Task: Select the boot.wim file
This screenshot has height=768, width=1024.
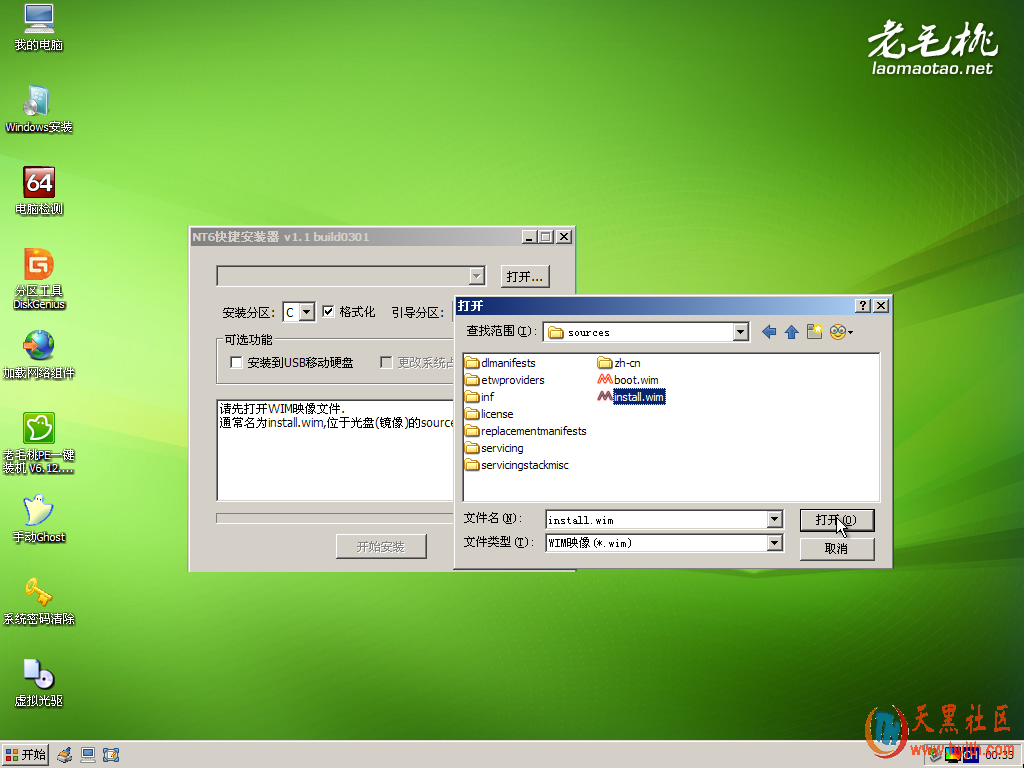Action: (635, 380)
